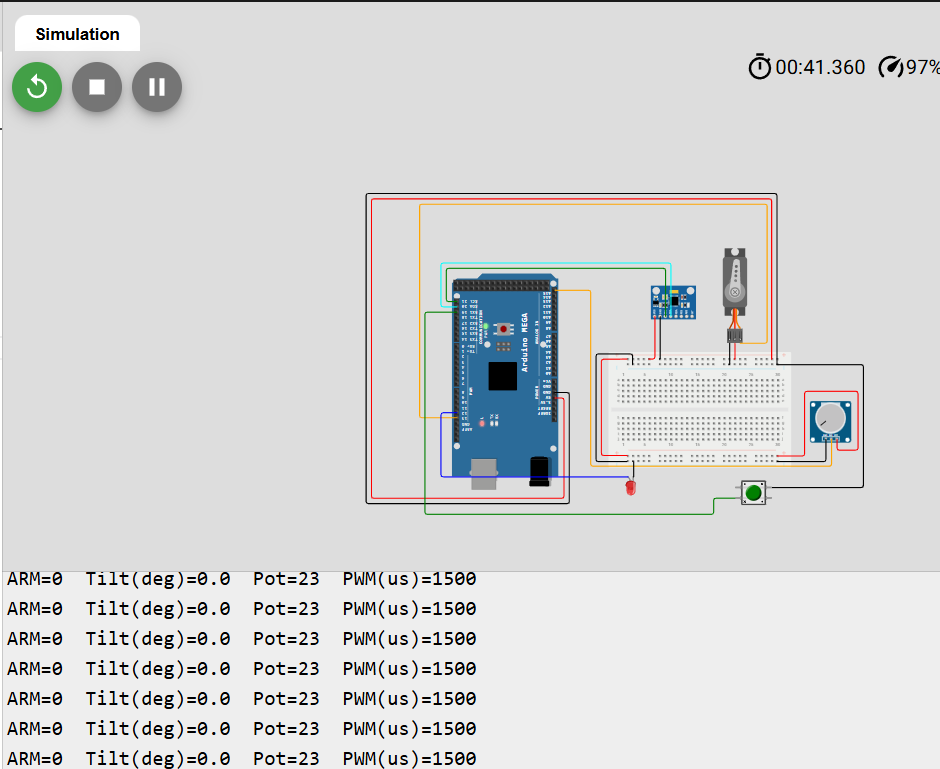Click the servo's three-wire connector
Image resolution: width=940 pixels, height=769 pixels.
(x=735, y=337)
